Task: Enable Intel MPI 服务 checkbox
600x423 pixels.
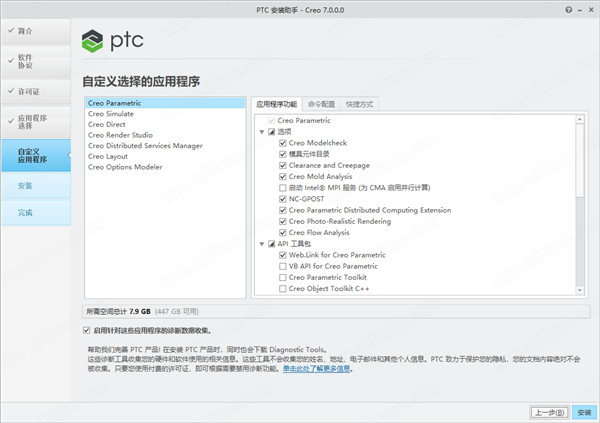Action: 282,188
